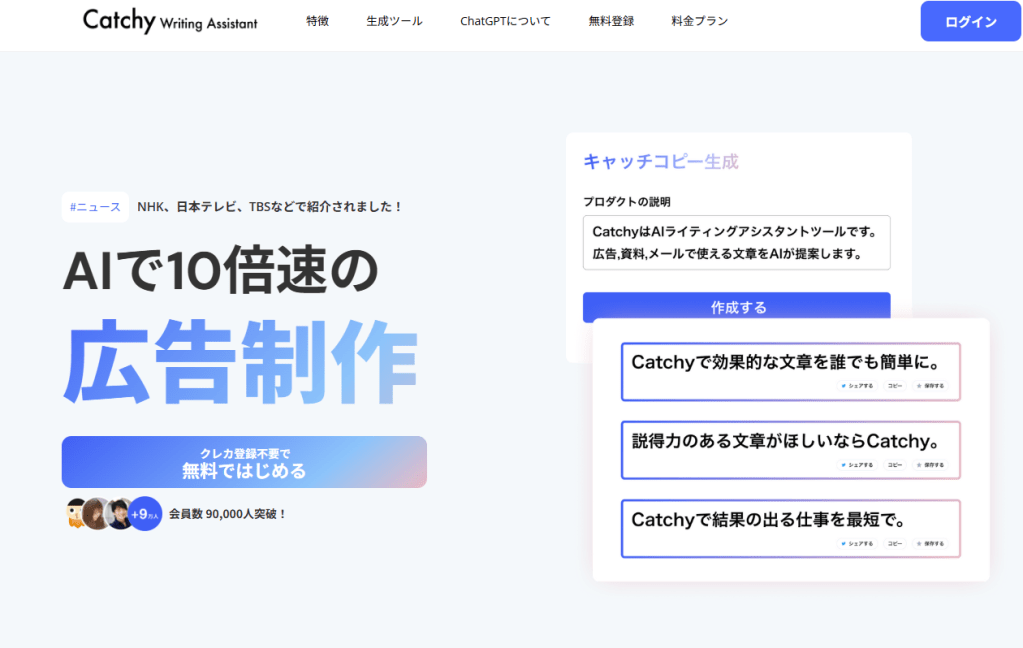This screenshot has height=648, width=1023.
Task: Click the Catchy Writing Assistant logo
Action: 170,21
